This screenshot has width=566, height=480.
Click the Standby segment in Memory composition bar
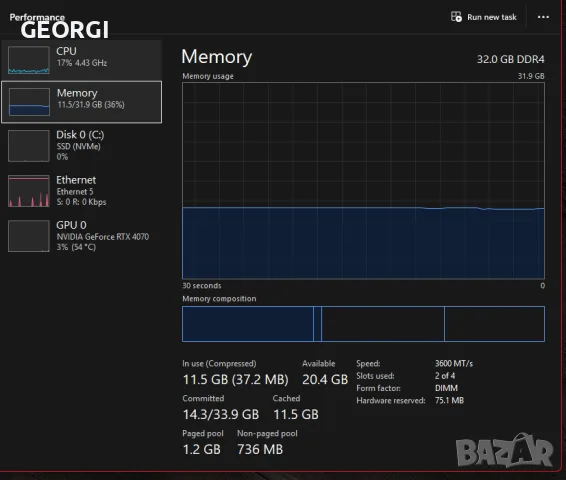point(383,324)
